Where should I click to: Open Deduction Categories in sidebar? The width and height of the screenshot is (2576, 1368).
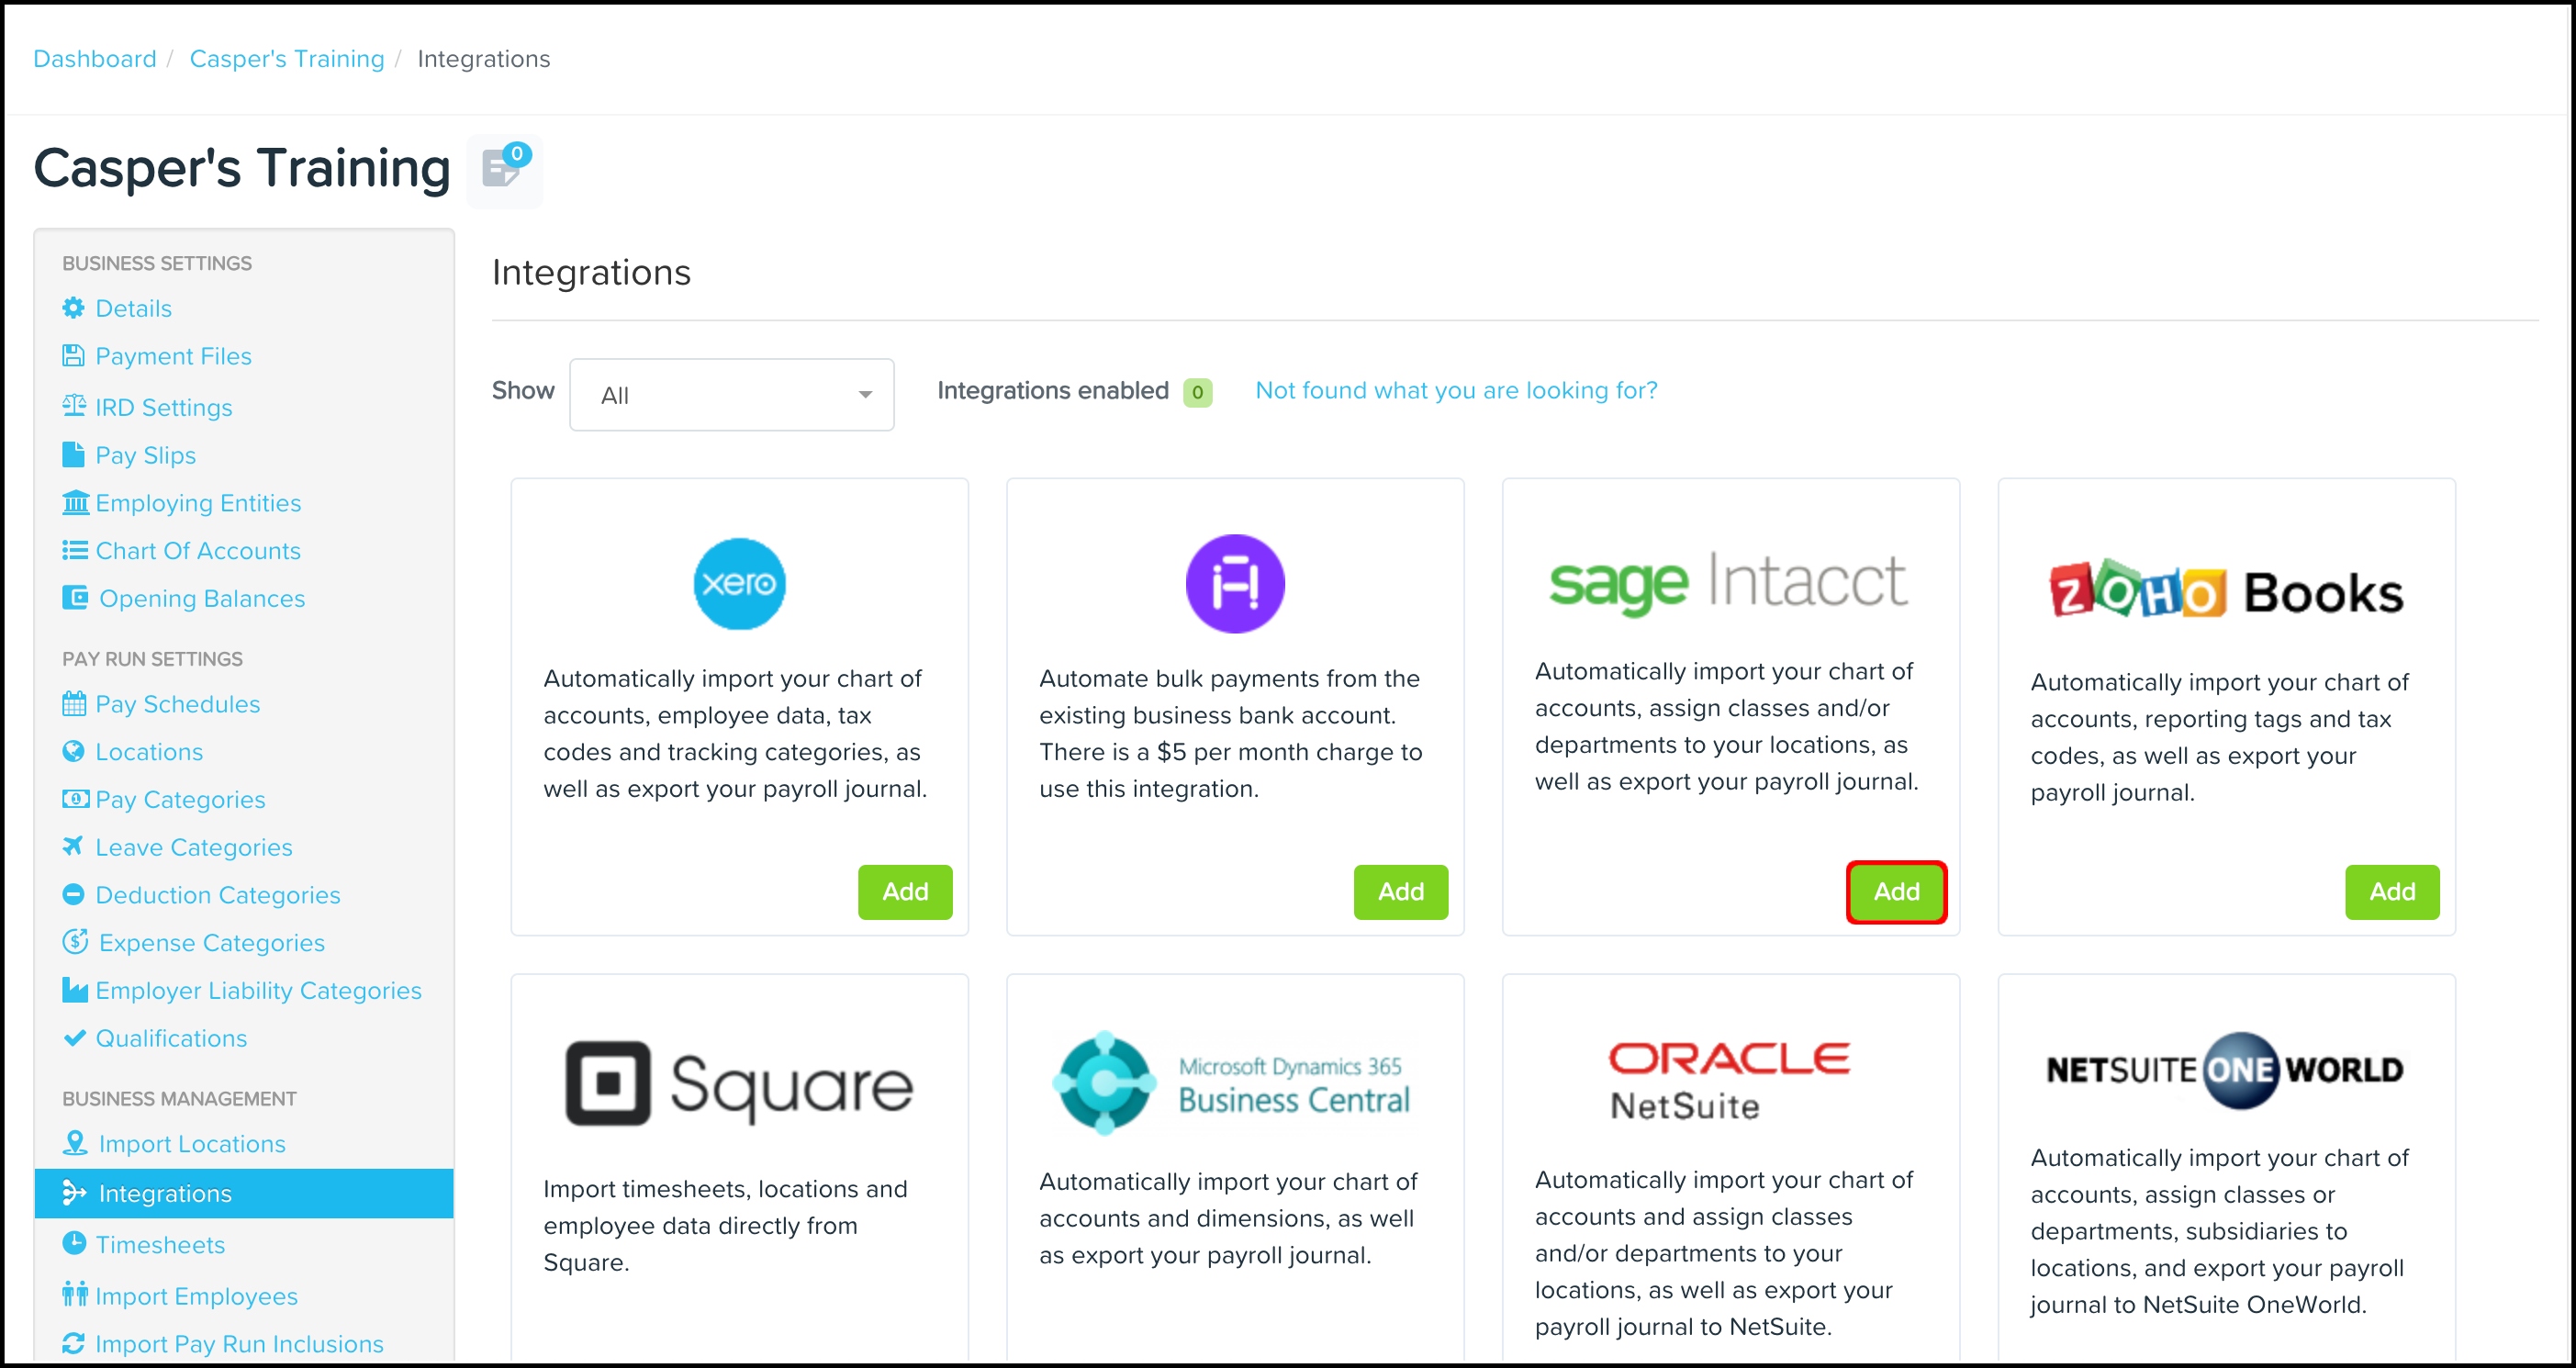(217, 895)
